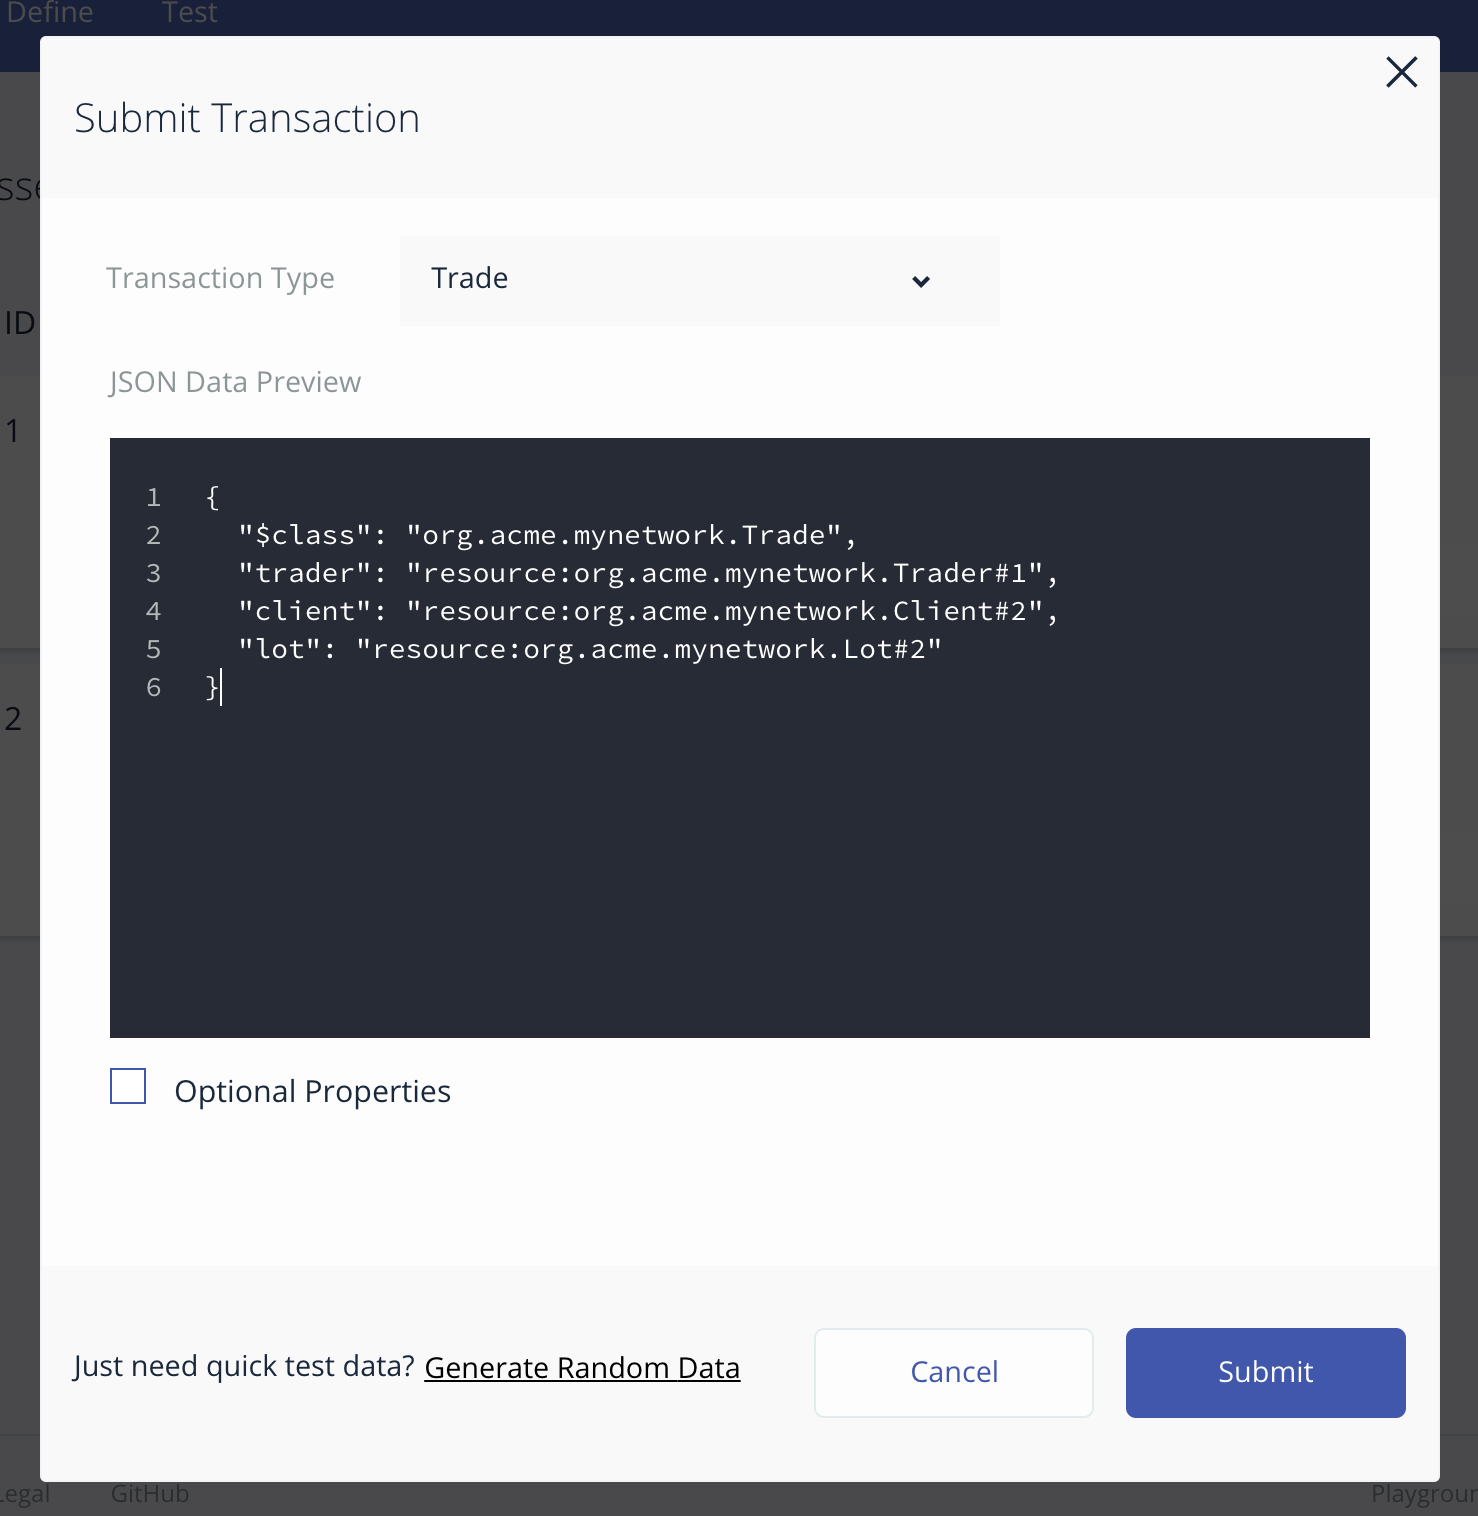Click the "lot" line in JSON editor
The height and width of the screenshot is (1516, 1478).
pos(588,649)
